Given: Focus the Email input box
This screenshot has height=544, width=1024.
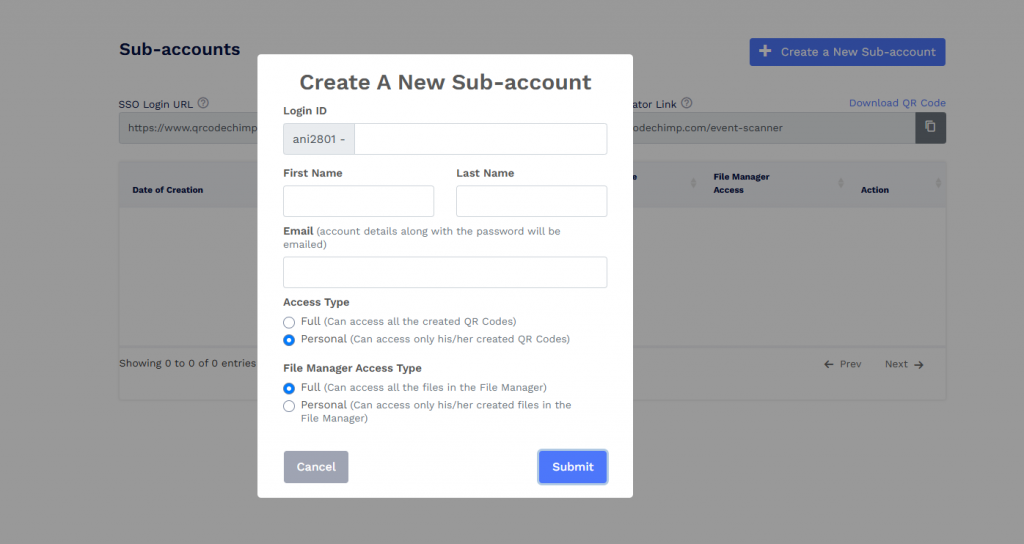Looking at the screenshot, I should (445, 272).
